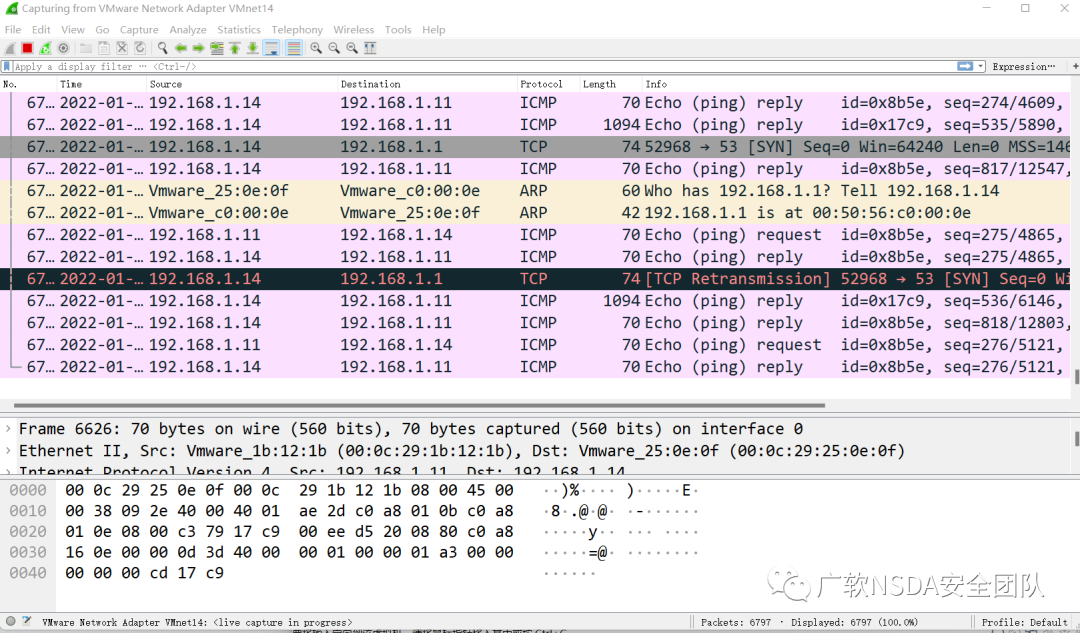The height and width of the screenshot is (633, 1080).
Task: Open the Help menu
Action: pyautogui.click(x=434, y=30)
